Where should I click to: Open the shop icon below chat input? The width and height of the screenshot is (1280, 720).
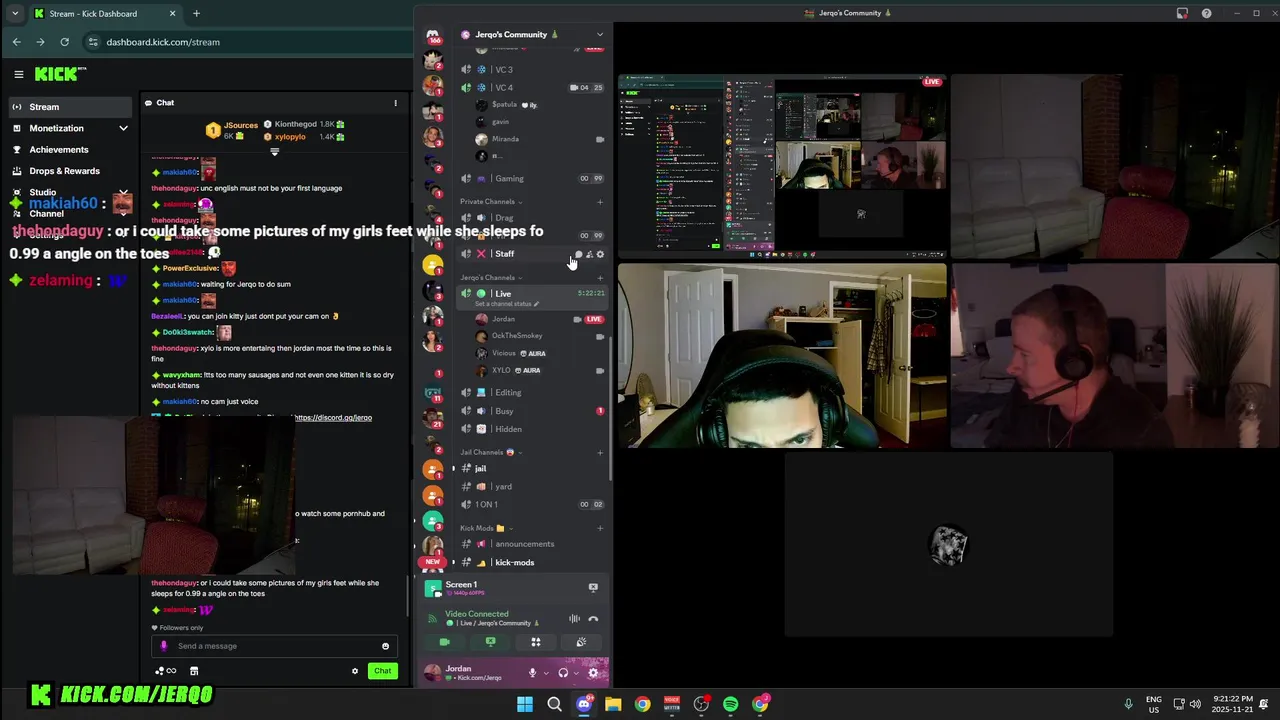click(194, 671)
